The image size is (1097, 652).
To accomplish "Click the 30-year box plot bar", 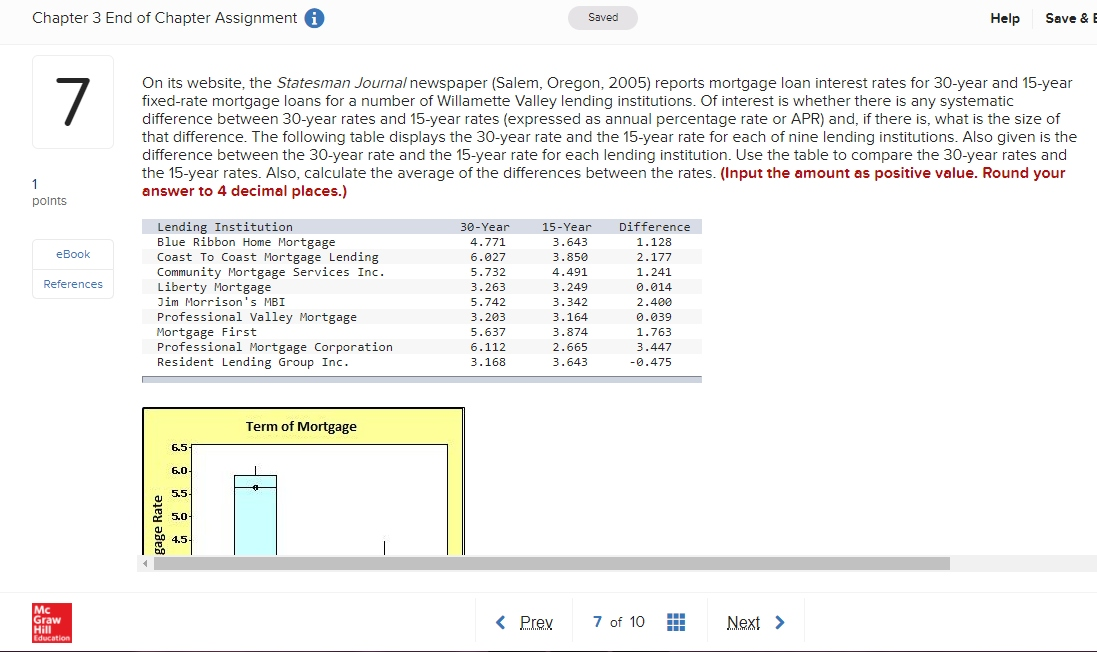I will (x=255, y=515).
